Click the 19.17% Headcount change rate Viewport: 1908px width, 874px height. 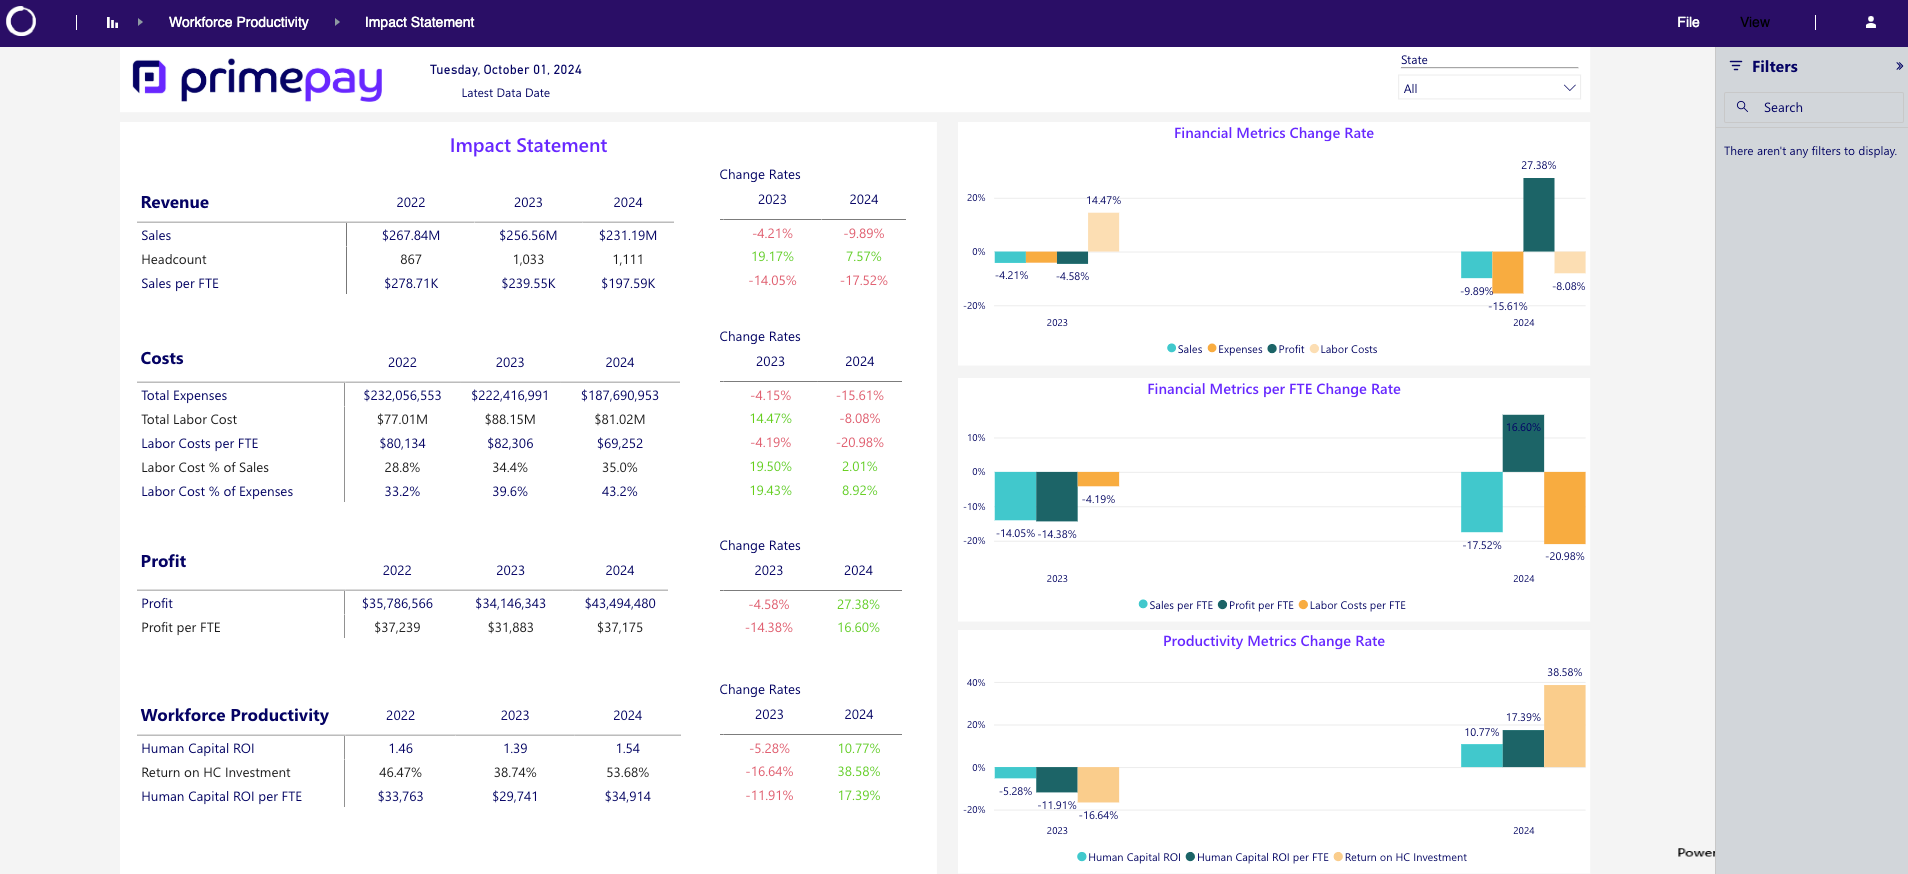pyautogui.click(x=772, y=256)
